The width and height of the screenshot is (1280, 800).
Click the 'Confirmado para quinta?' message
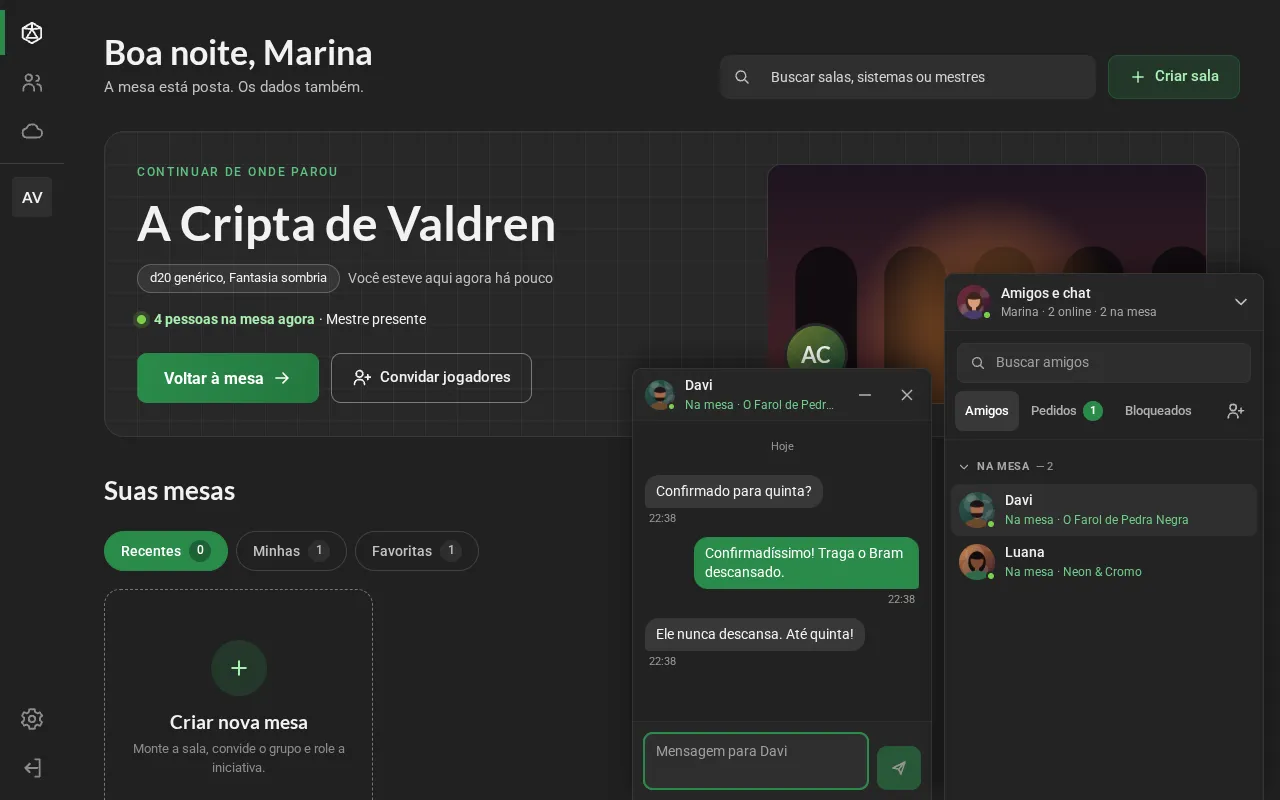point(734,491)
